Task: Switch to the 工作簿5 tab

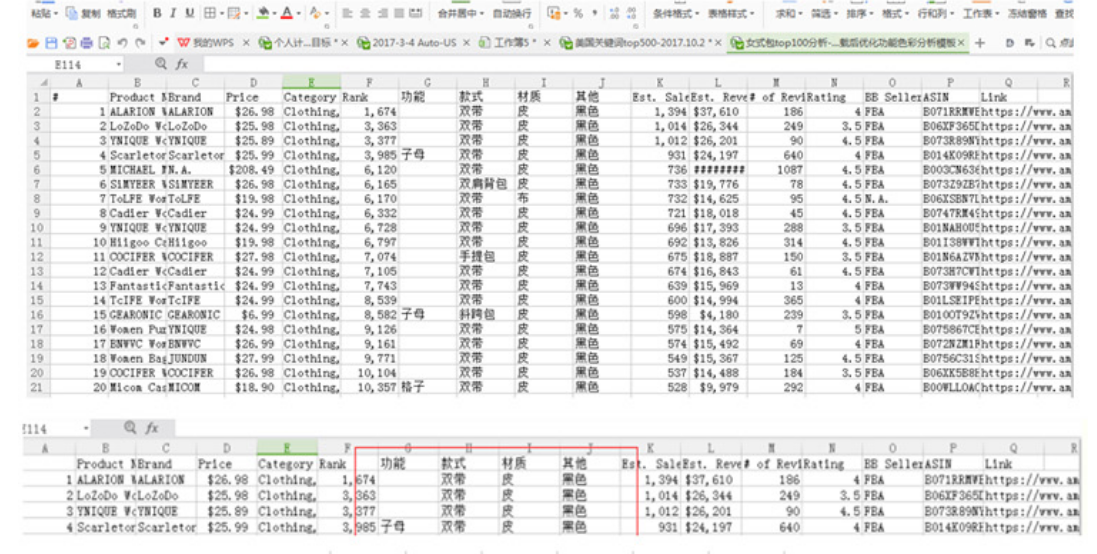Action: click(x=514, y=43)
